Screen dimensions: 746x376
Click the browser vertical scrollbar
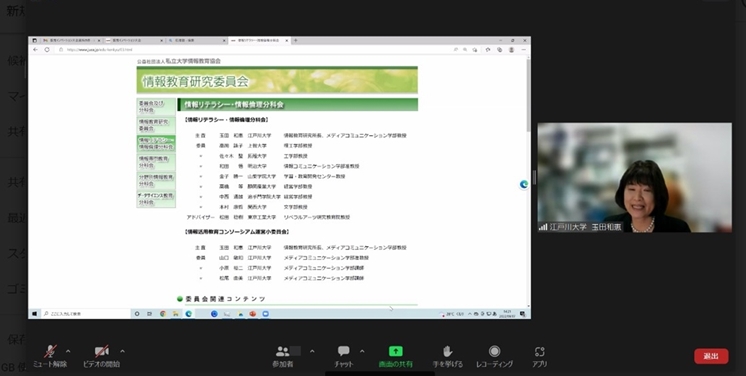[528, 181]
